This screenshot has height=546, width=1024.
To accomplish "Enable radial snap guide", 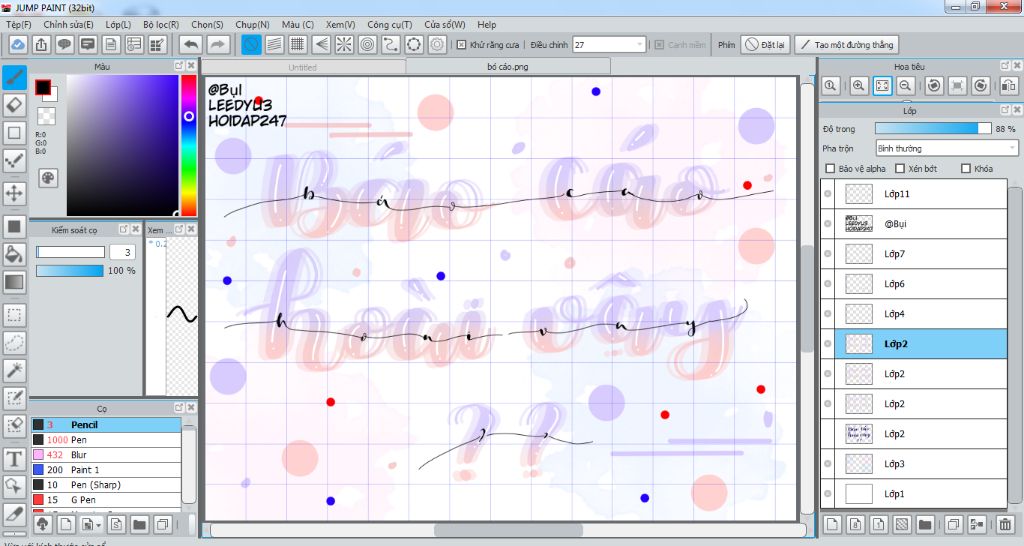I will pyautogui.click(x=344, y=44).
